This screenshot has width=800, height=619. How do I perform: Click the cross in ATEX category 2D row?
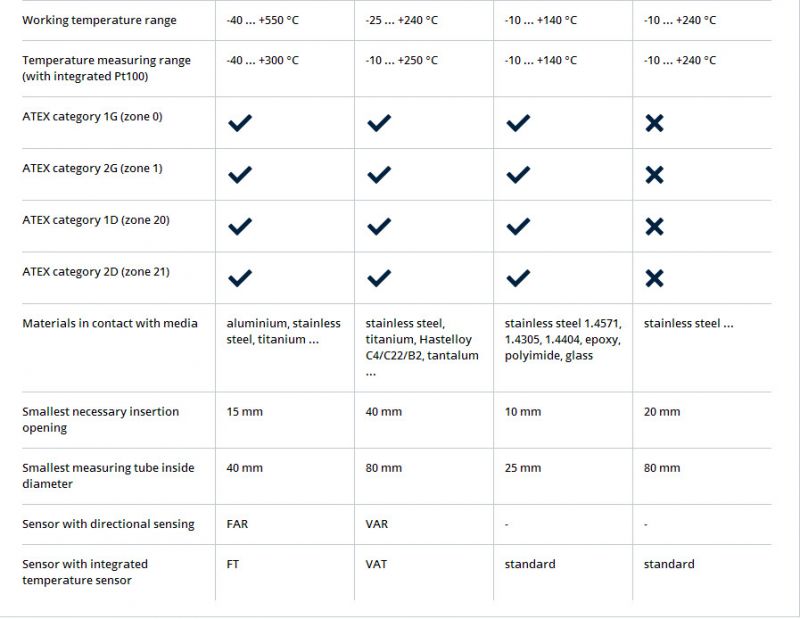pyautogui.click(x=654, y=278)
